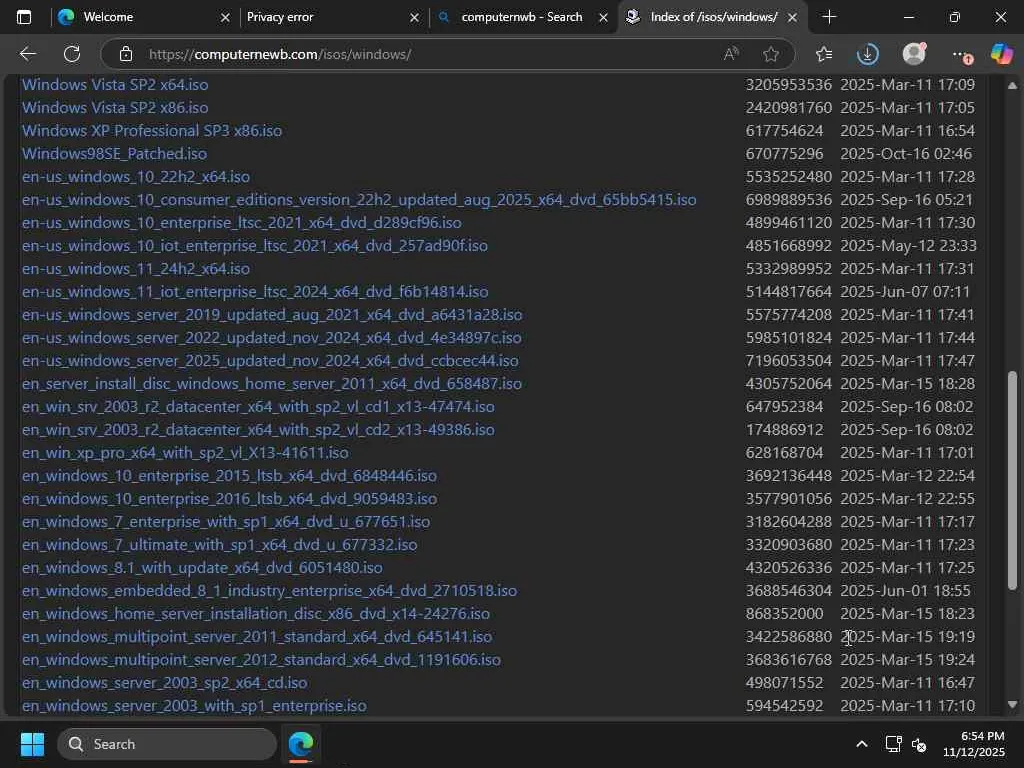
Task: Open the Read aloud icon in the address bar
Action: click(x=731, y=54)
